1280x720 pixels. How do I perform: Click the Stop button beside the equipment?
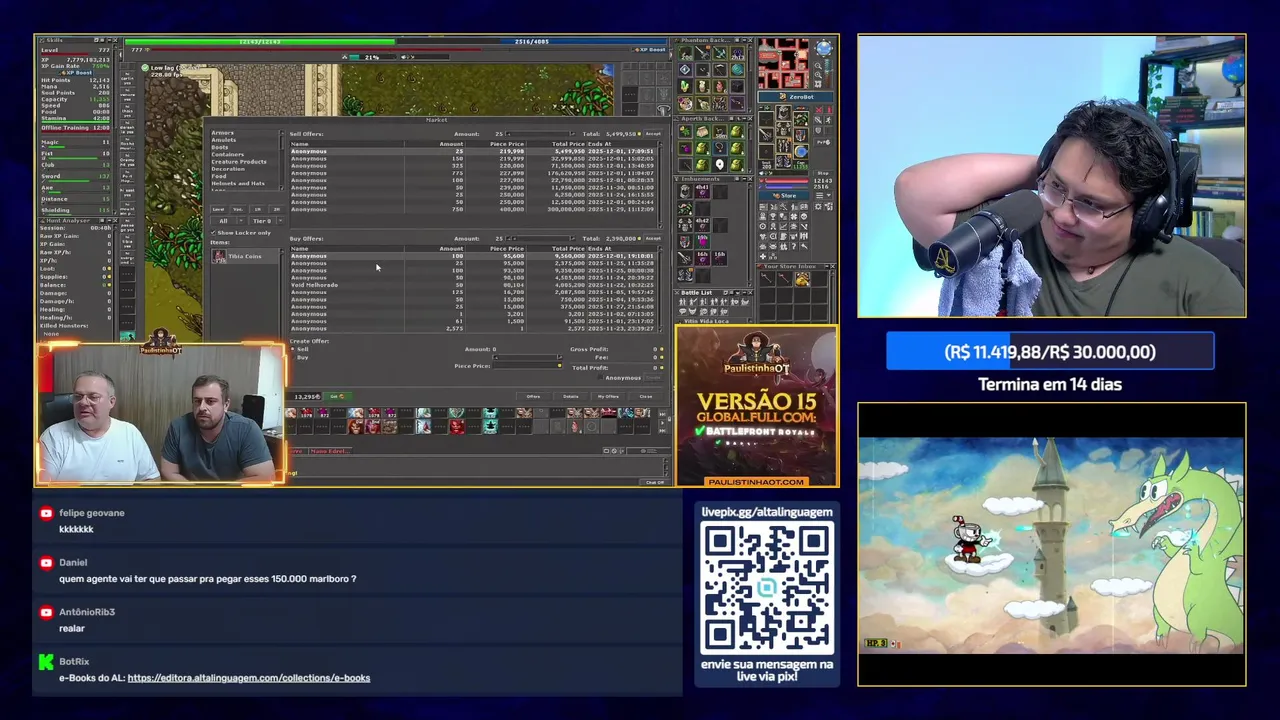[823, 173]
